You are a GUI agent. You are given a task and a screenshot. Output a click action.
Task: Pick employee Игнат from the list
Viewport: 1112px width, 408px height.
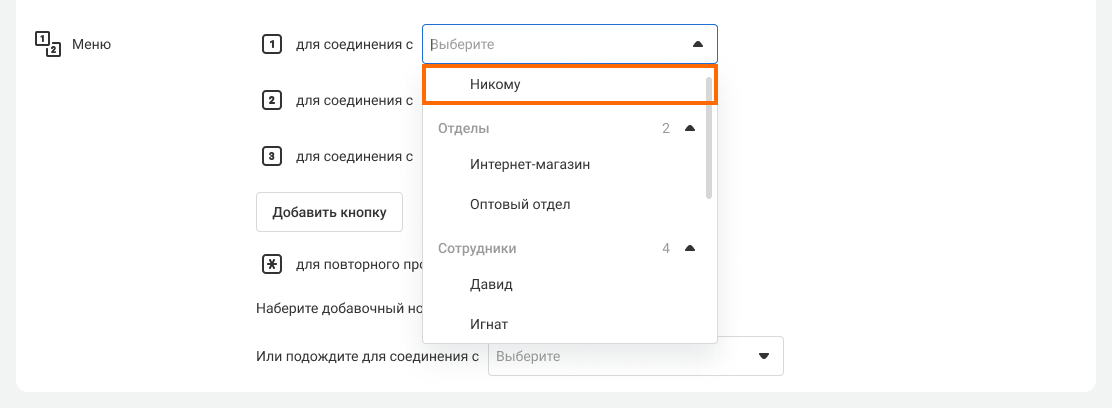(489, 324)
